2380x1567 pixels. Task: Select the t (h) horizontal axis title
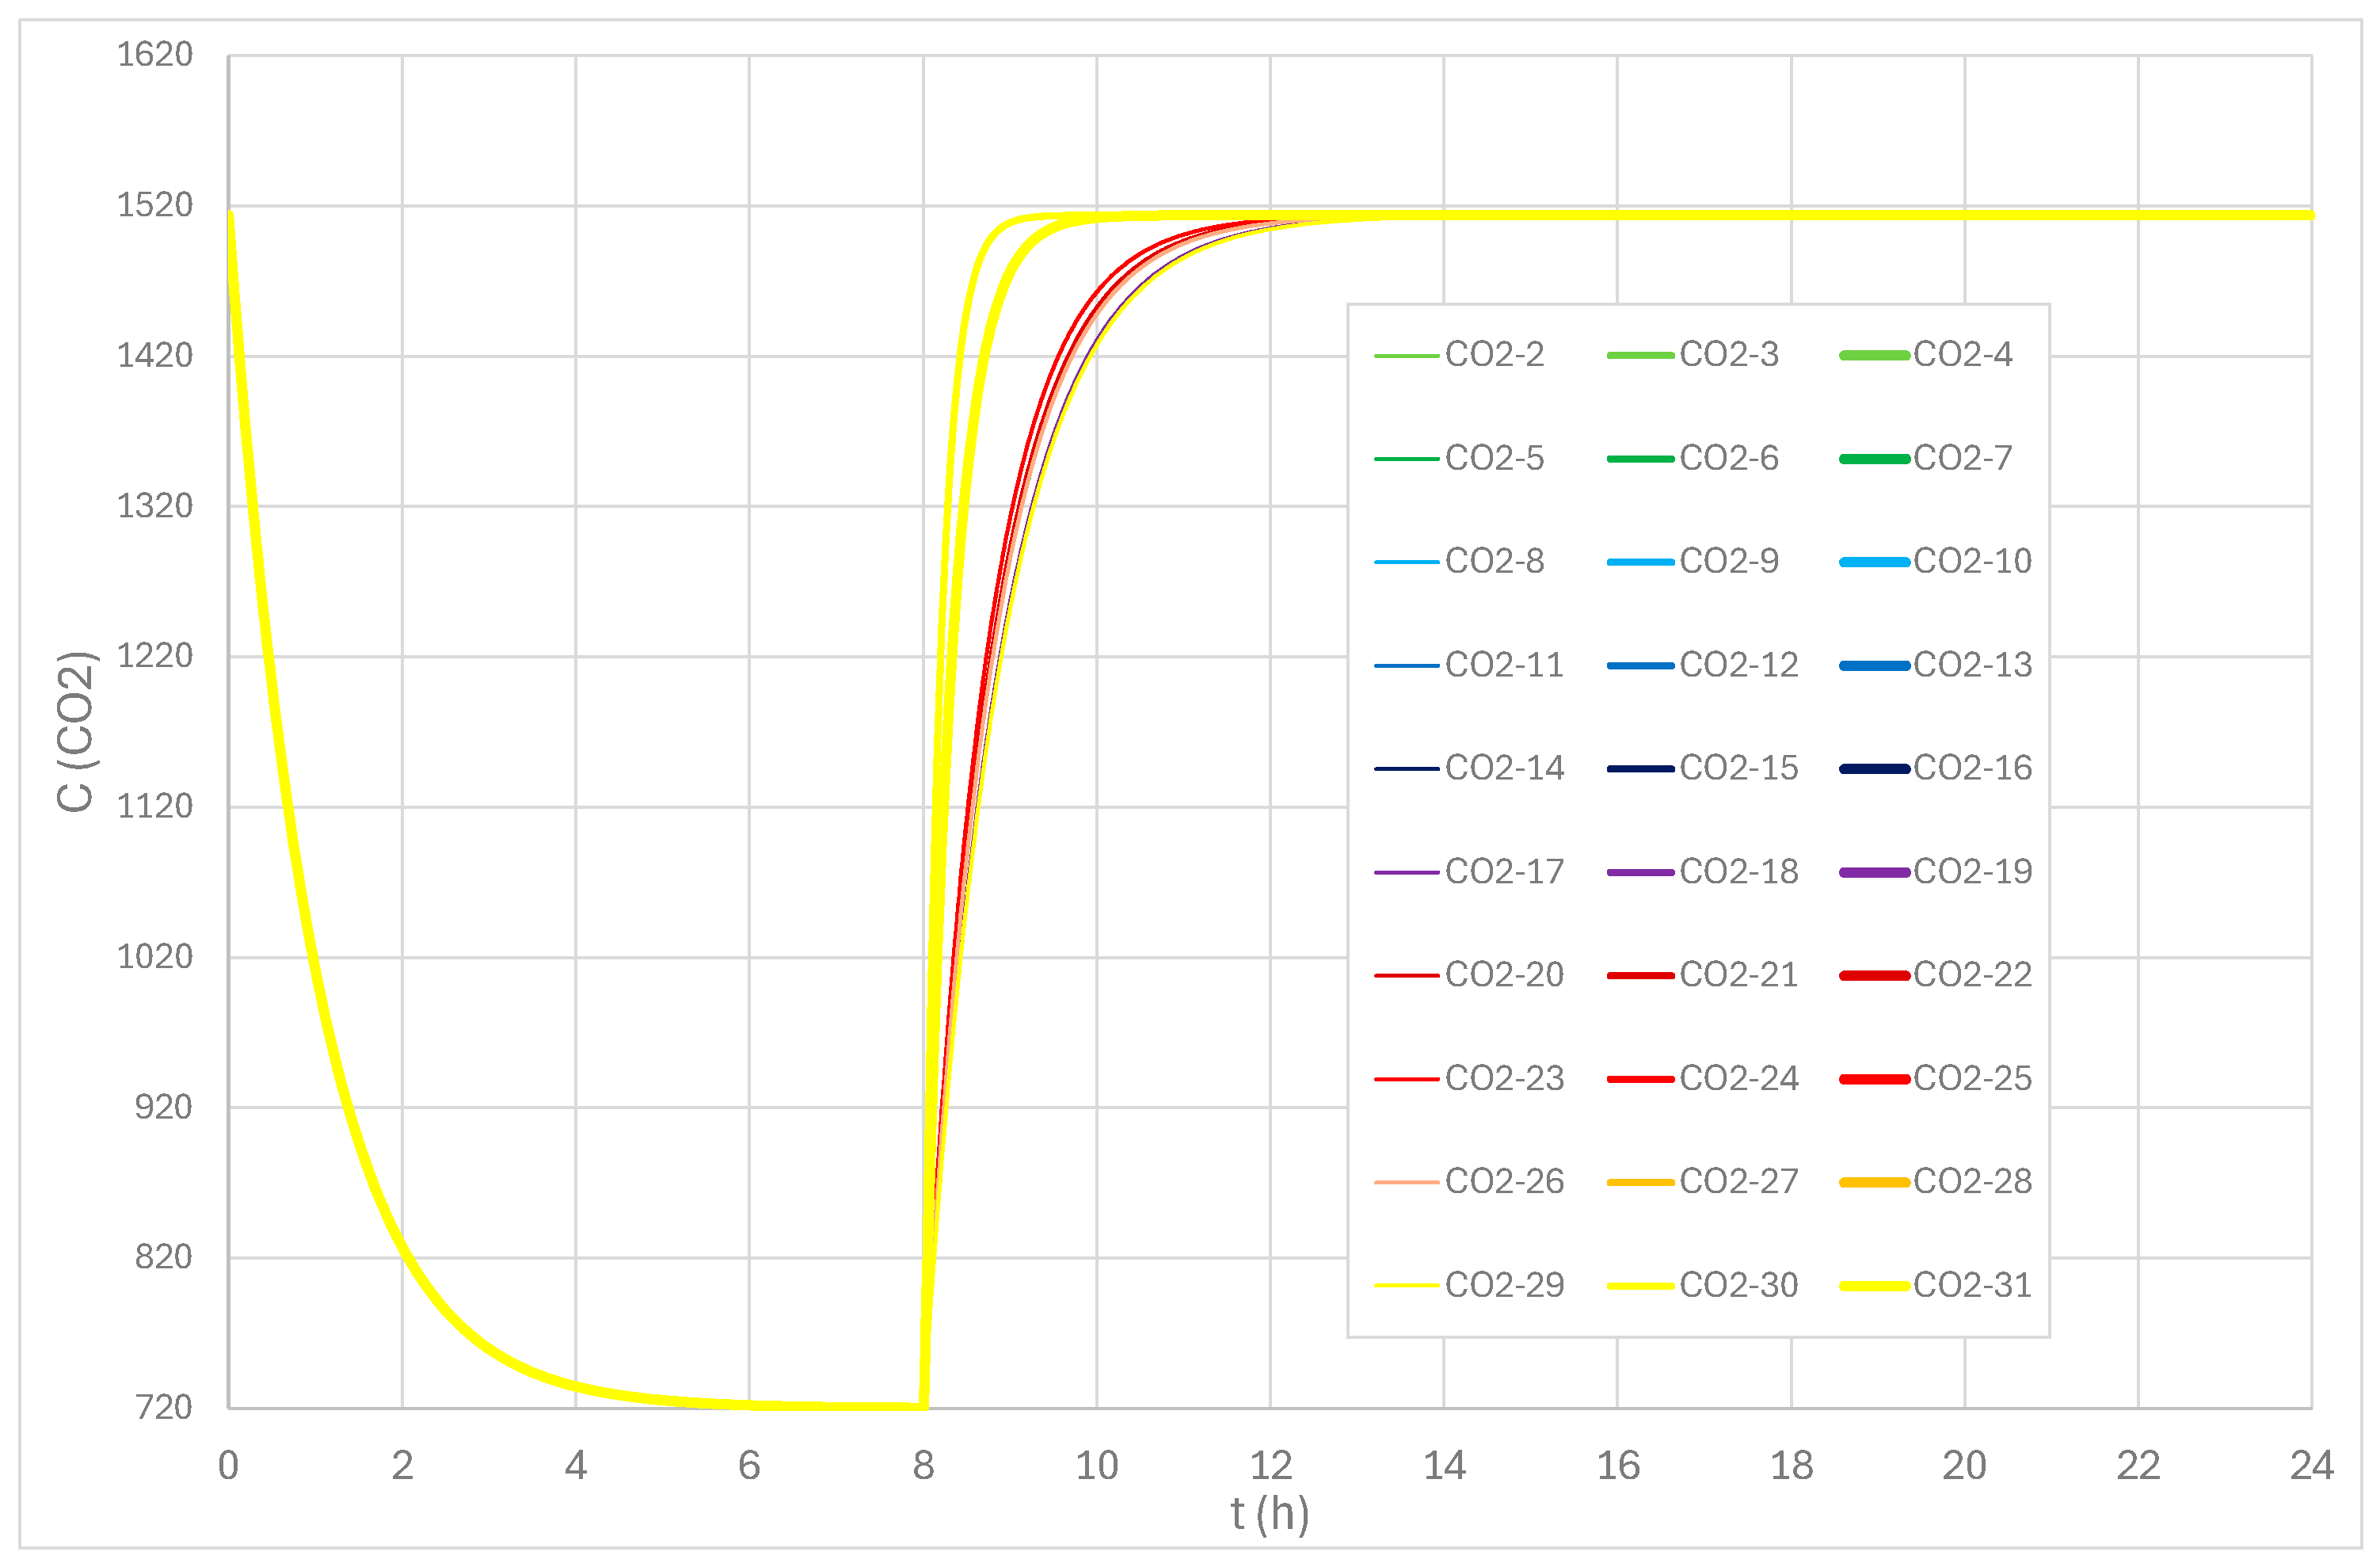point(1270,1515)
